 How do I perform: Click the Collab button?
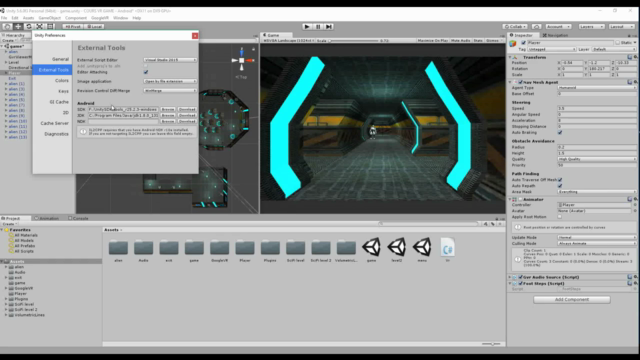[x=515, y=27]
